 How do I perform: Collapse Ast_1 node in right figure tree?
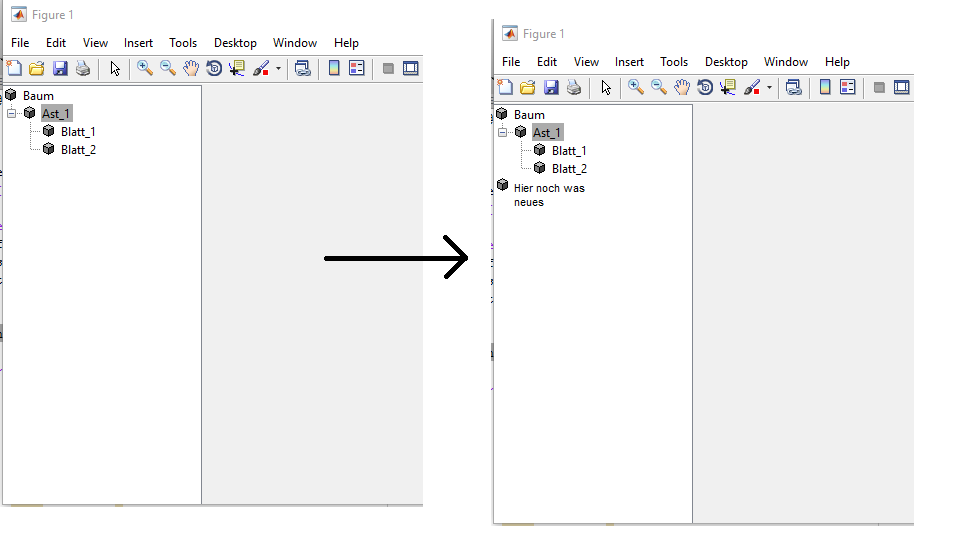(503, 132)
